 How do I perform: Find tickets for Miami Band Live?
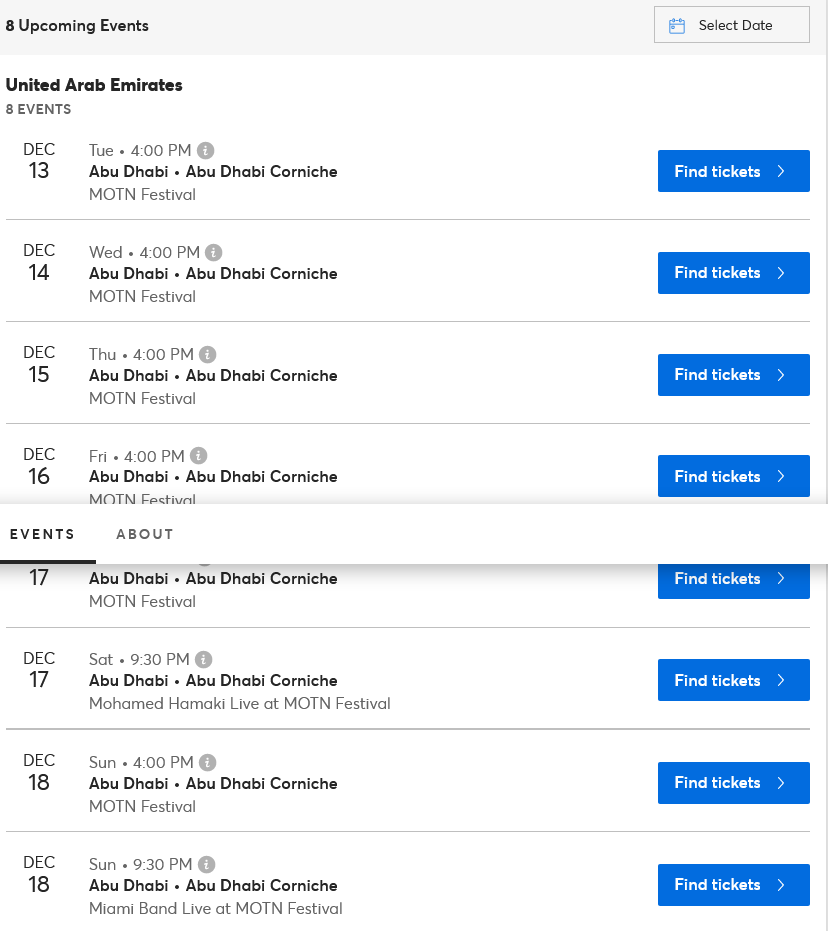[734, 885]
